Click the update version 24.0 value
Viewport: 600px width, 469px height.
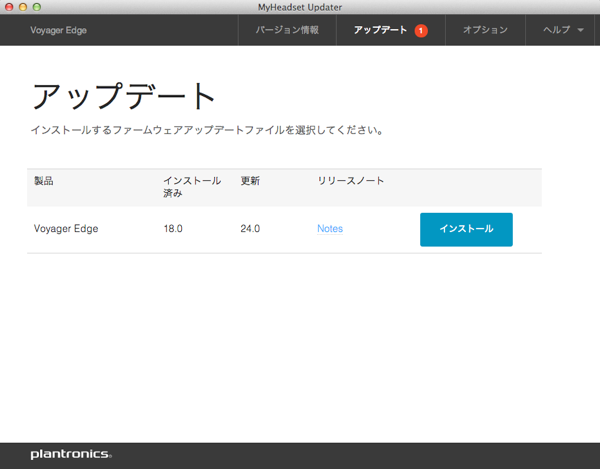tap(250, 228)
